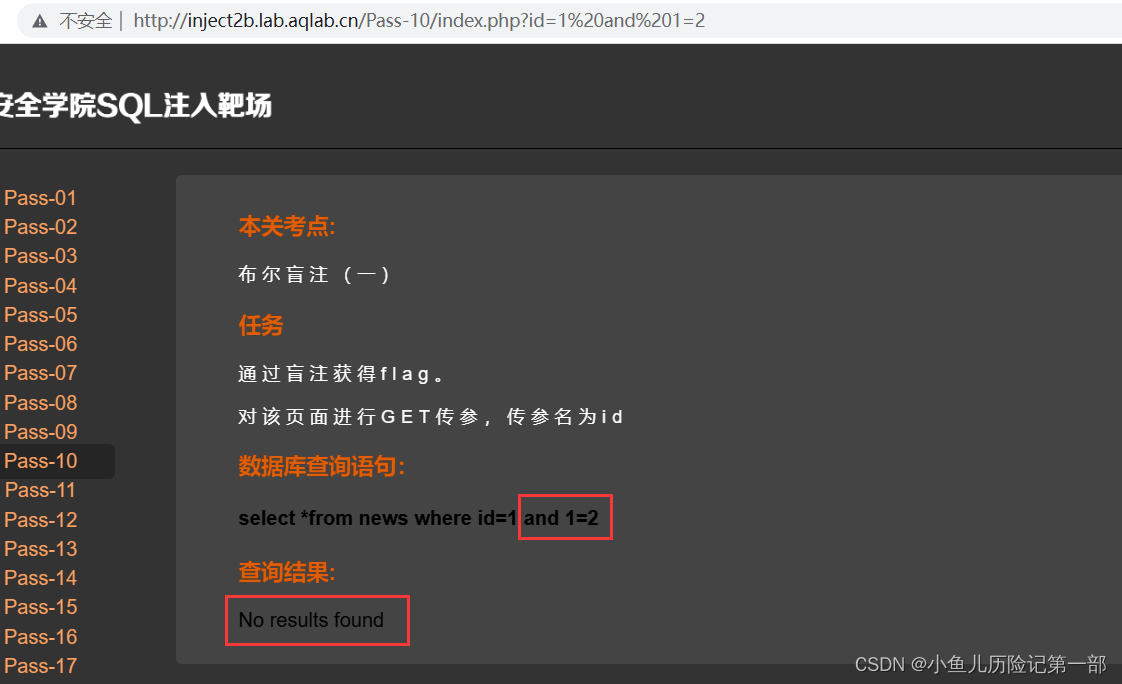
Task: Go to Pass-02 in sidebar
Action: (40, 227)
